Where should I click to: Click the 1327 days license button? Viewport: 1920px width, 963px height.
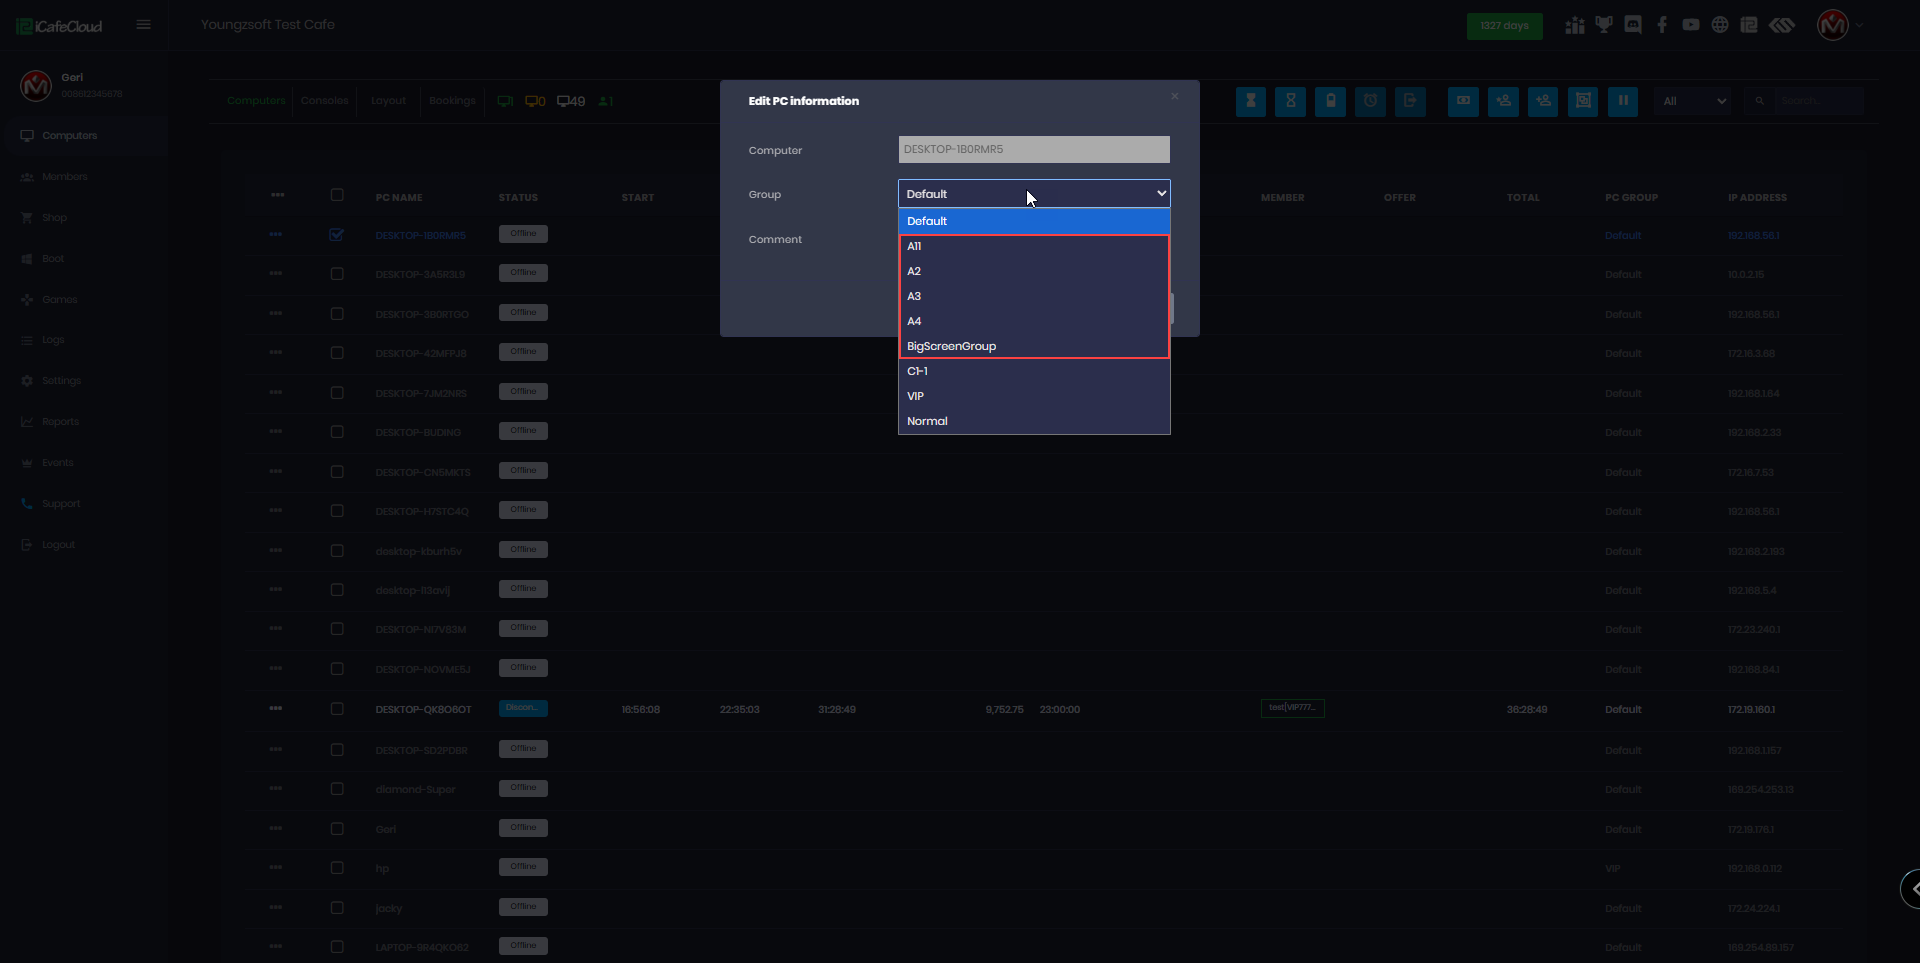(1504, 26)
